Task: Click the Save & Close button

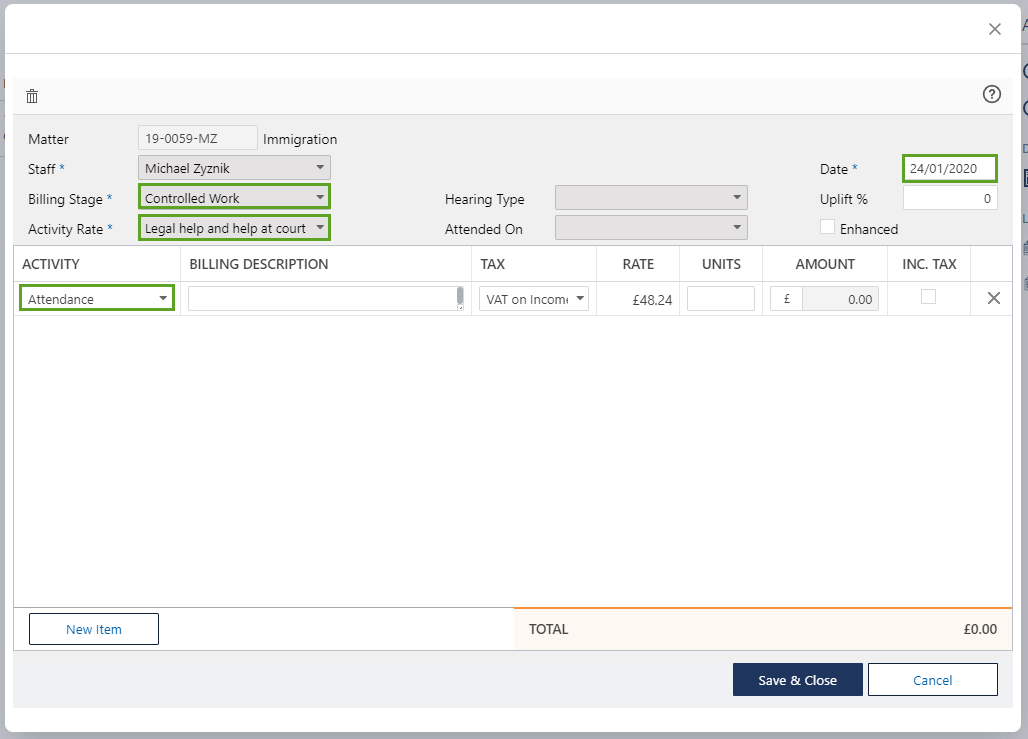Action: pyautogui.click(x=797, y=680)
